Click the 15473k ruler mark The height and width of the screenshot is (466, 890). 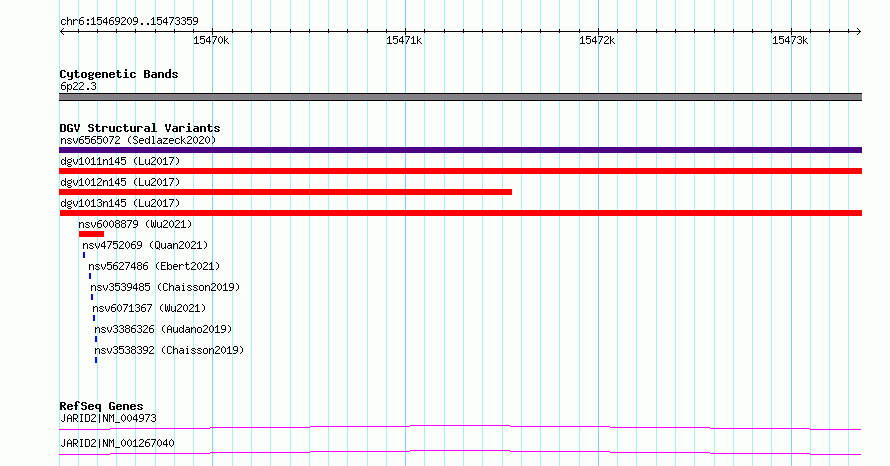pos(790,40)
